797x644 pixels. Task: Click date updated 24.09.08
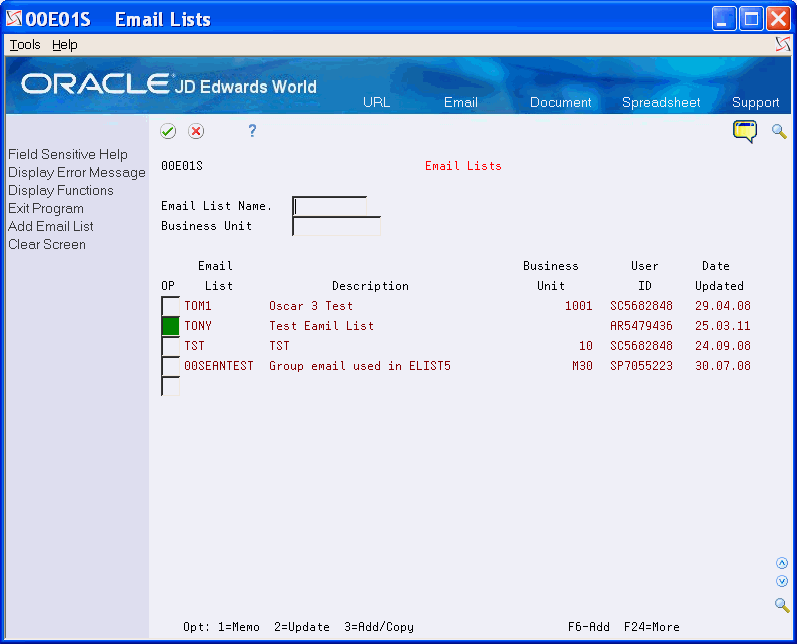tap(723, 346)
